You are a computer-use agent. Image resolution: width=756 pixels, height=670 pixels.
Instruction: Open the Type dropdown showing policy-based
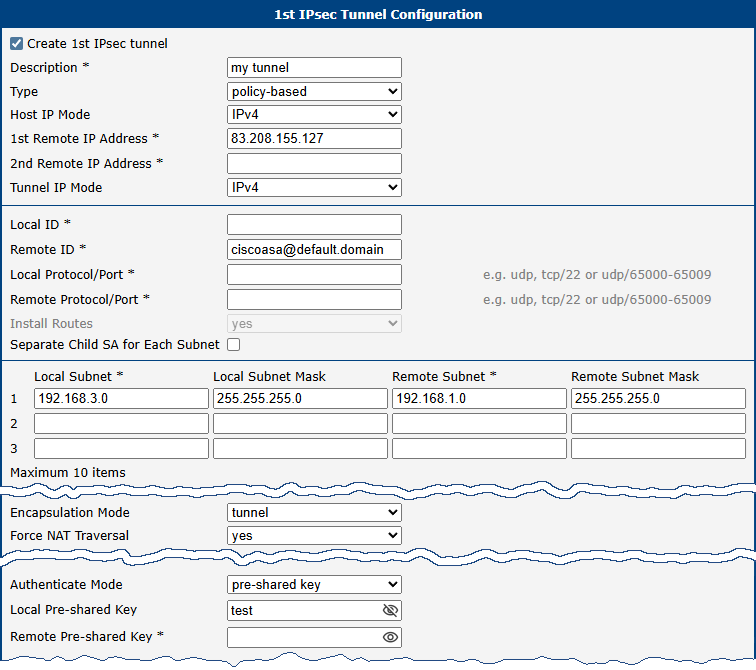point(314,92)
